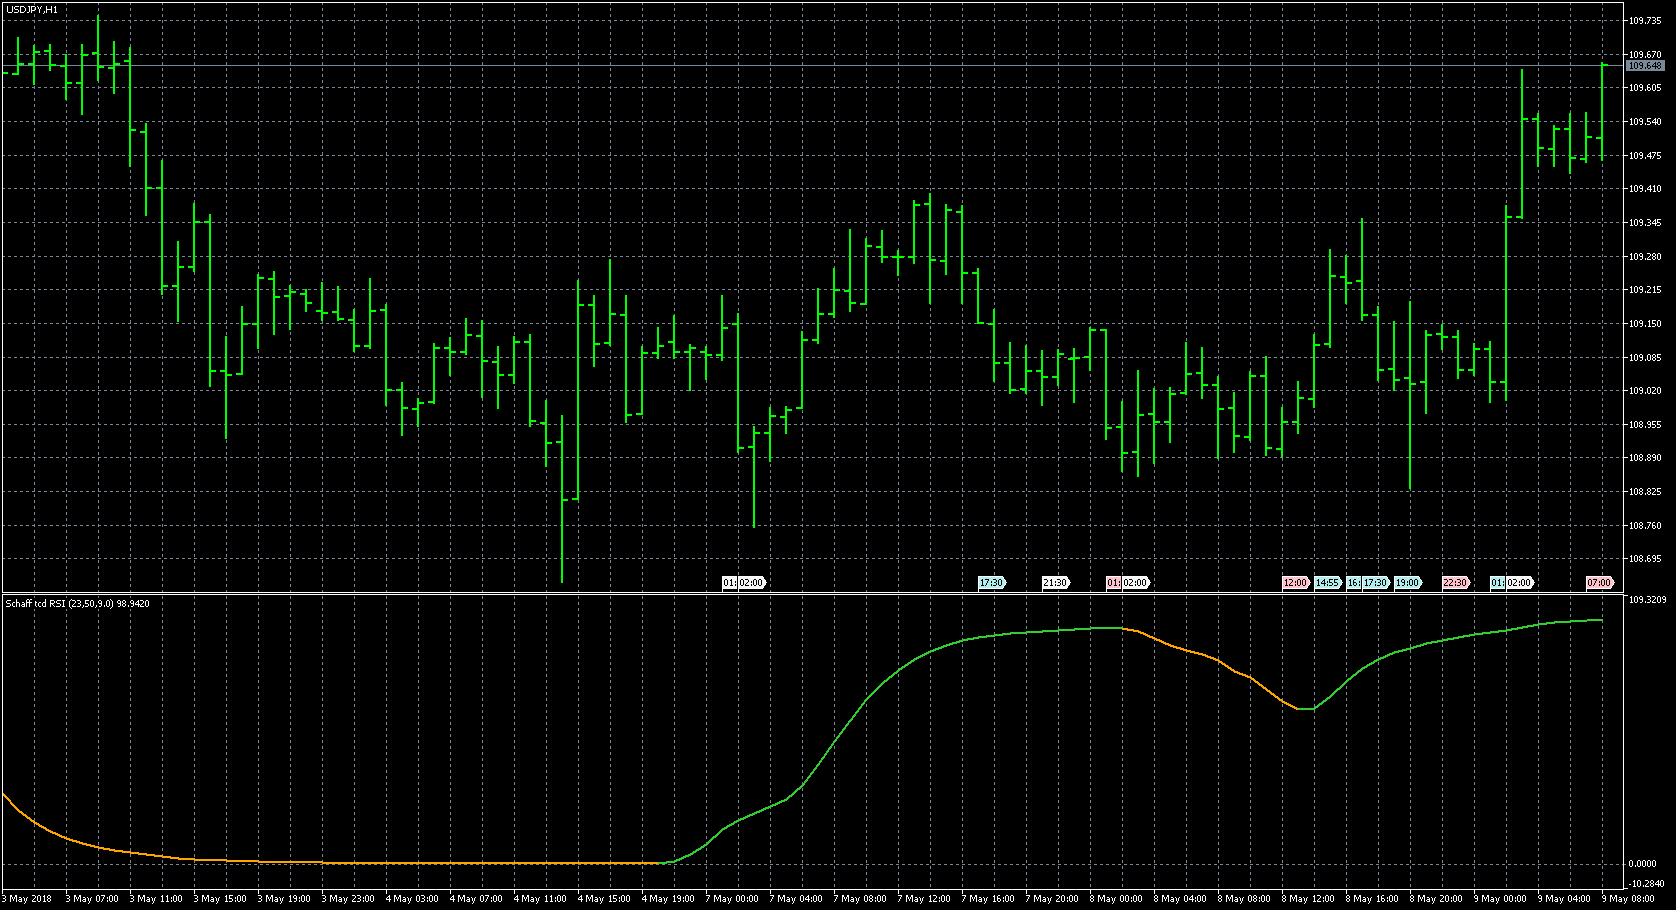The width and height of the screenshot is (1676, 910).
Task: Click the -10.2840 indicator scale value
Action: pyautogui.click(x=1646, y=884)
